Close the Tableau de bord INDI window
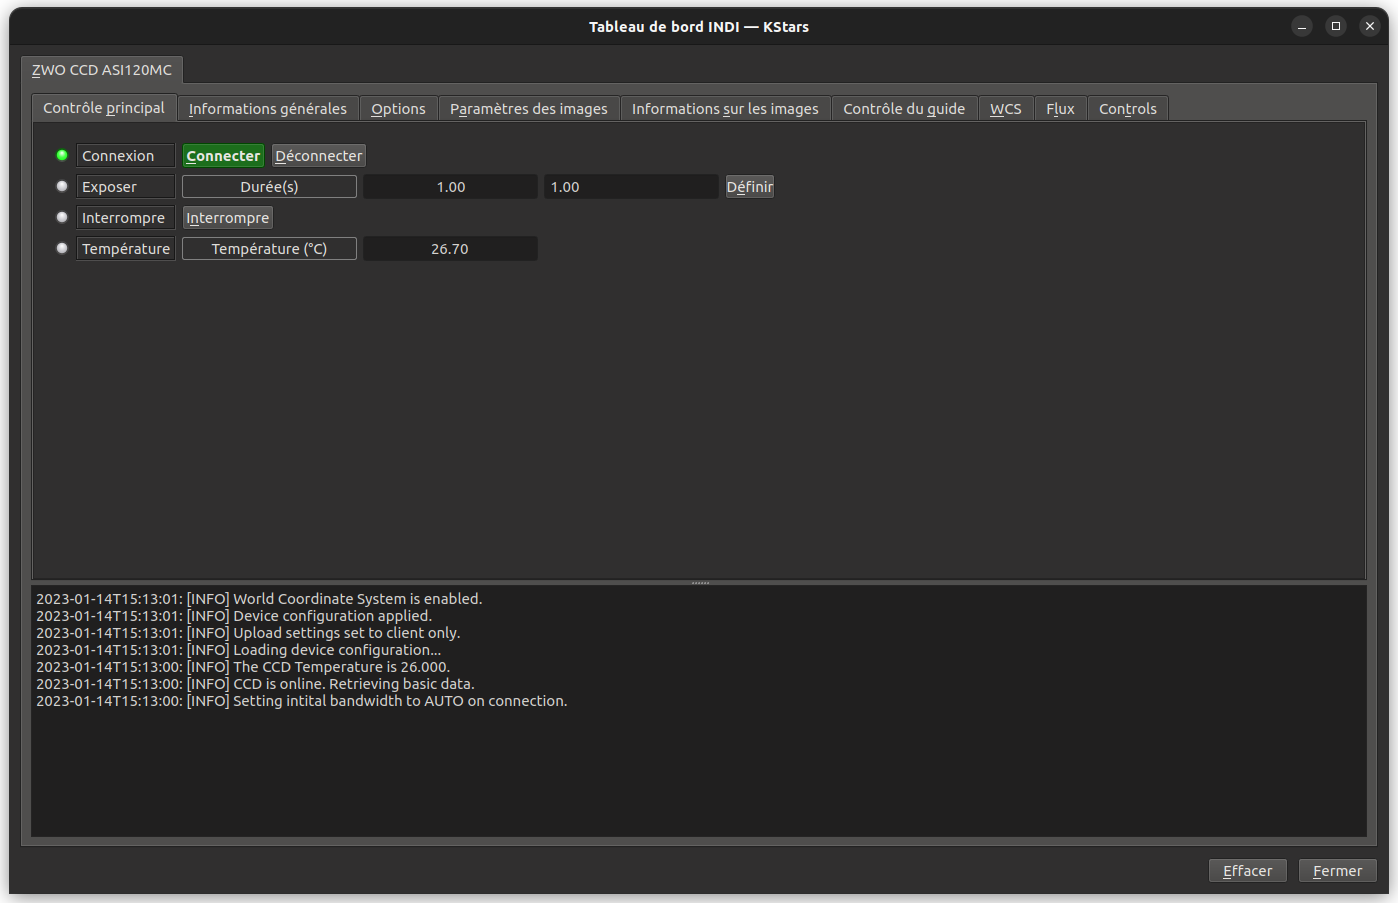The image size is (1398, 903). [x=1370, y=27]
